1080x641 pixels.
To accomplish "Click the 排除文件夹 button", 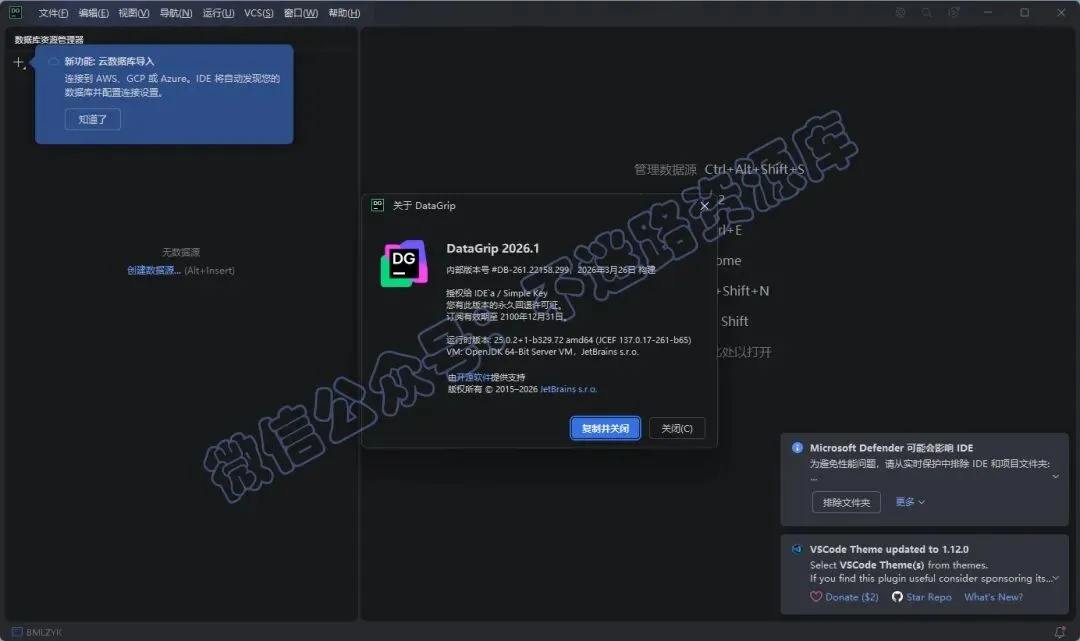I will click(847, 503).
